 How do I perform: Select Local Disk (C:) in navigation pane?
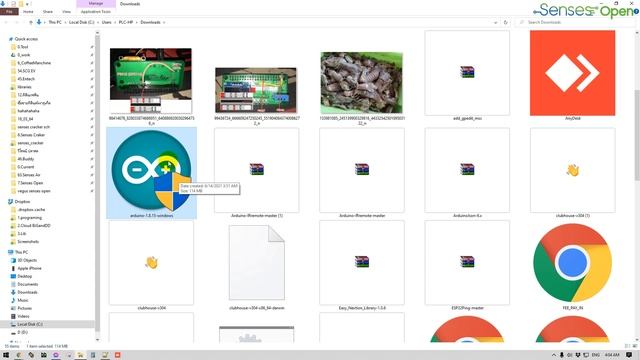30,324
